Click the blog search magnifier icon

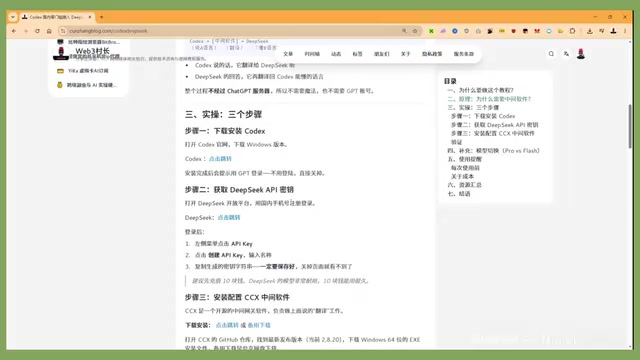pos(551,54)
